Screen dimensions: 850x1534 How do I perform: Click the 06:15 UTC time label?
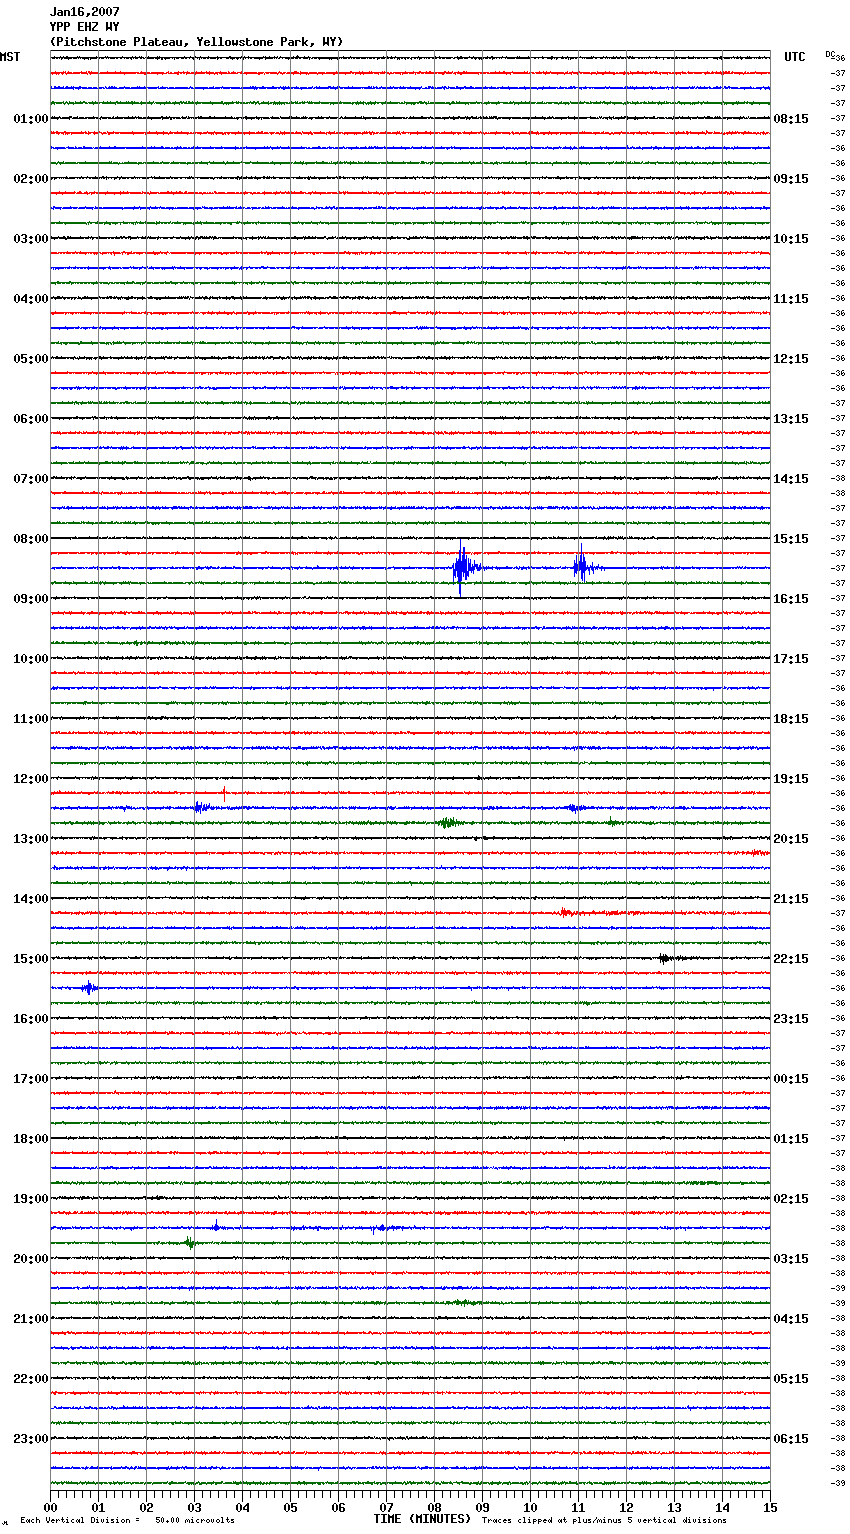pyautogui.click(x=791, y=1439)
